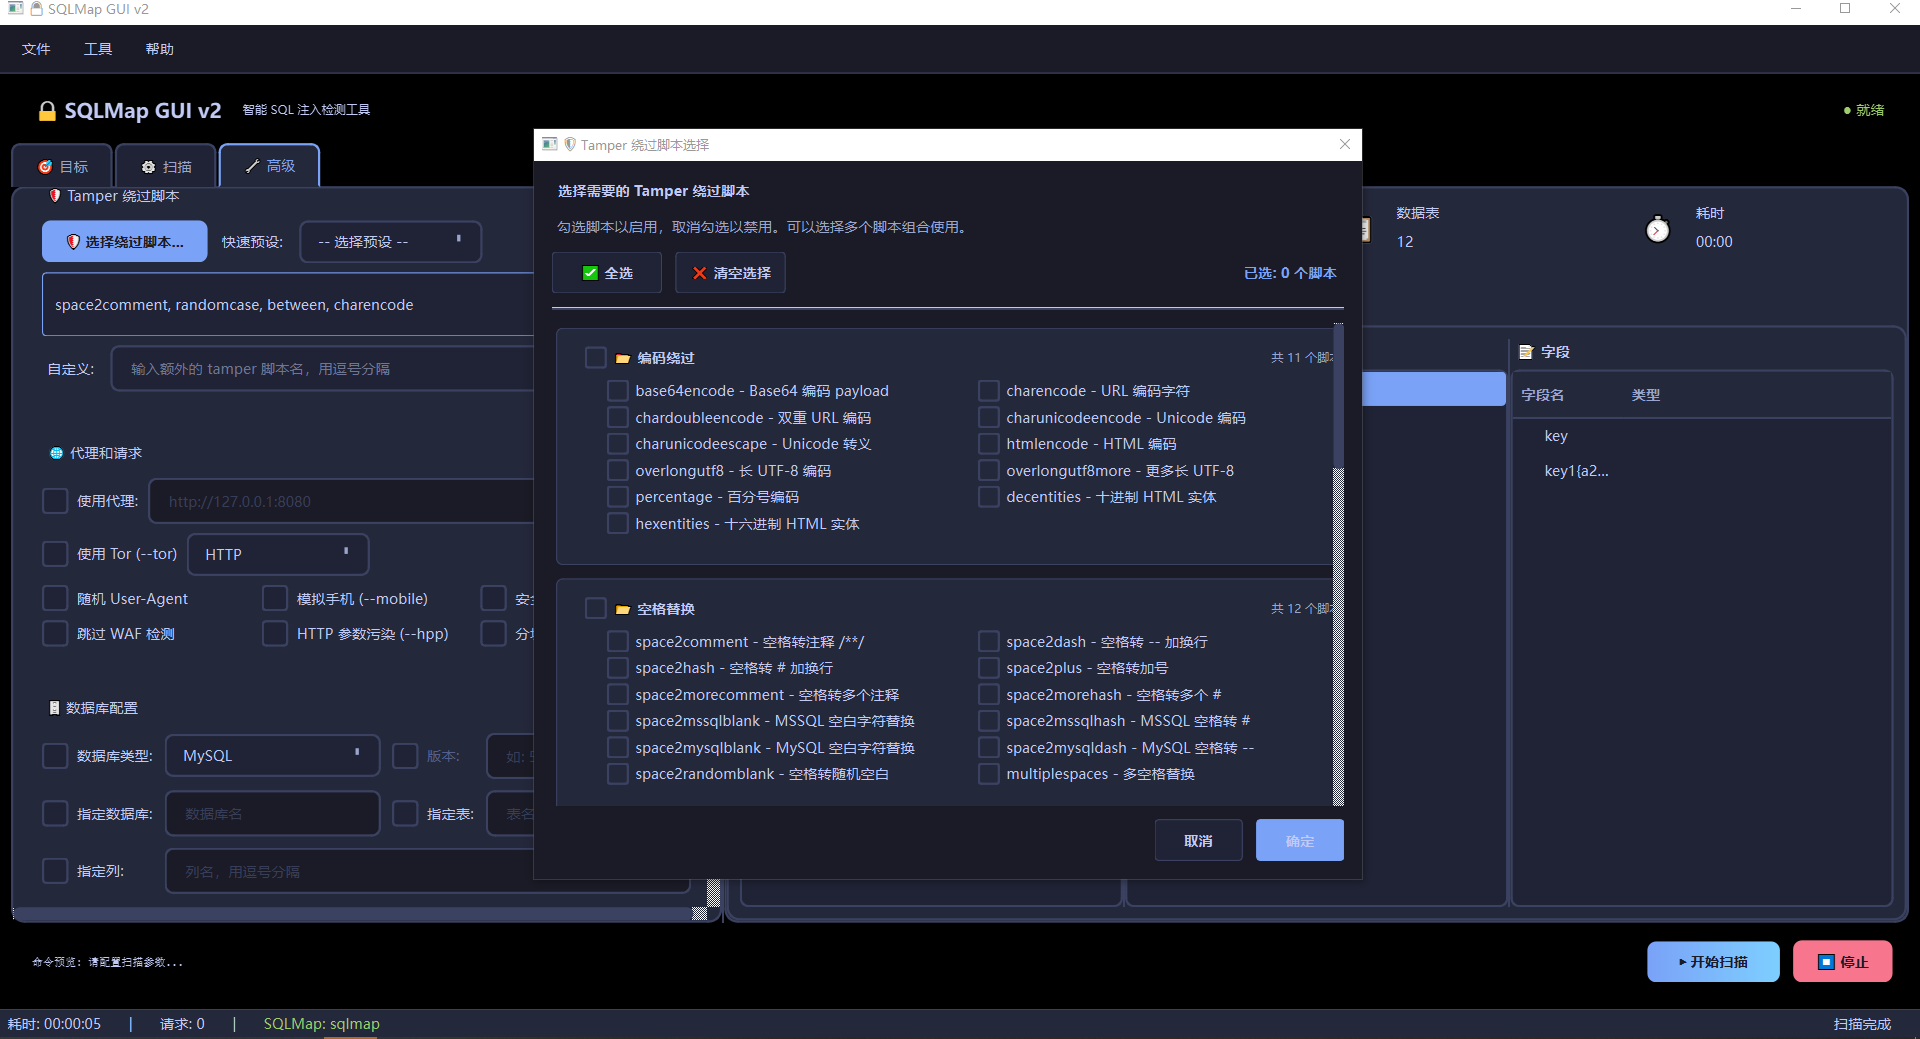Open the 工具 menu
Viewport: 1920px width, 1039px height.
(x=97, y=48)
